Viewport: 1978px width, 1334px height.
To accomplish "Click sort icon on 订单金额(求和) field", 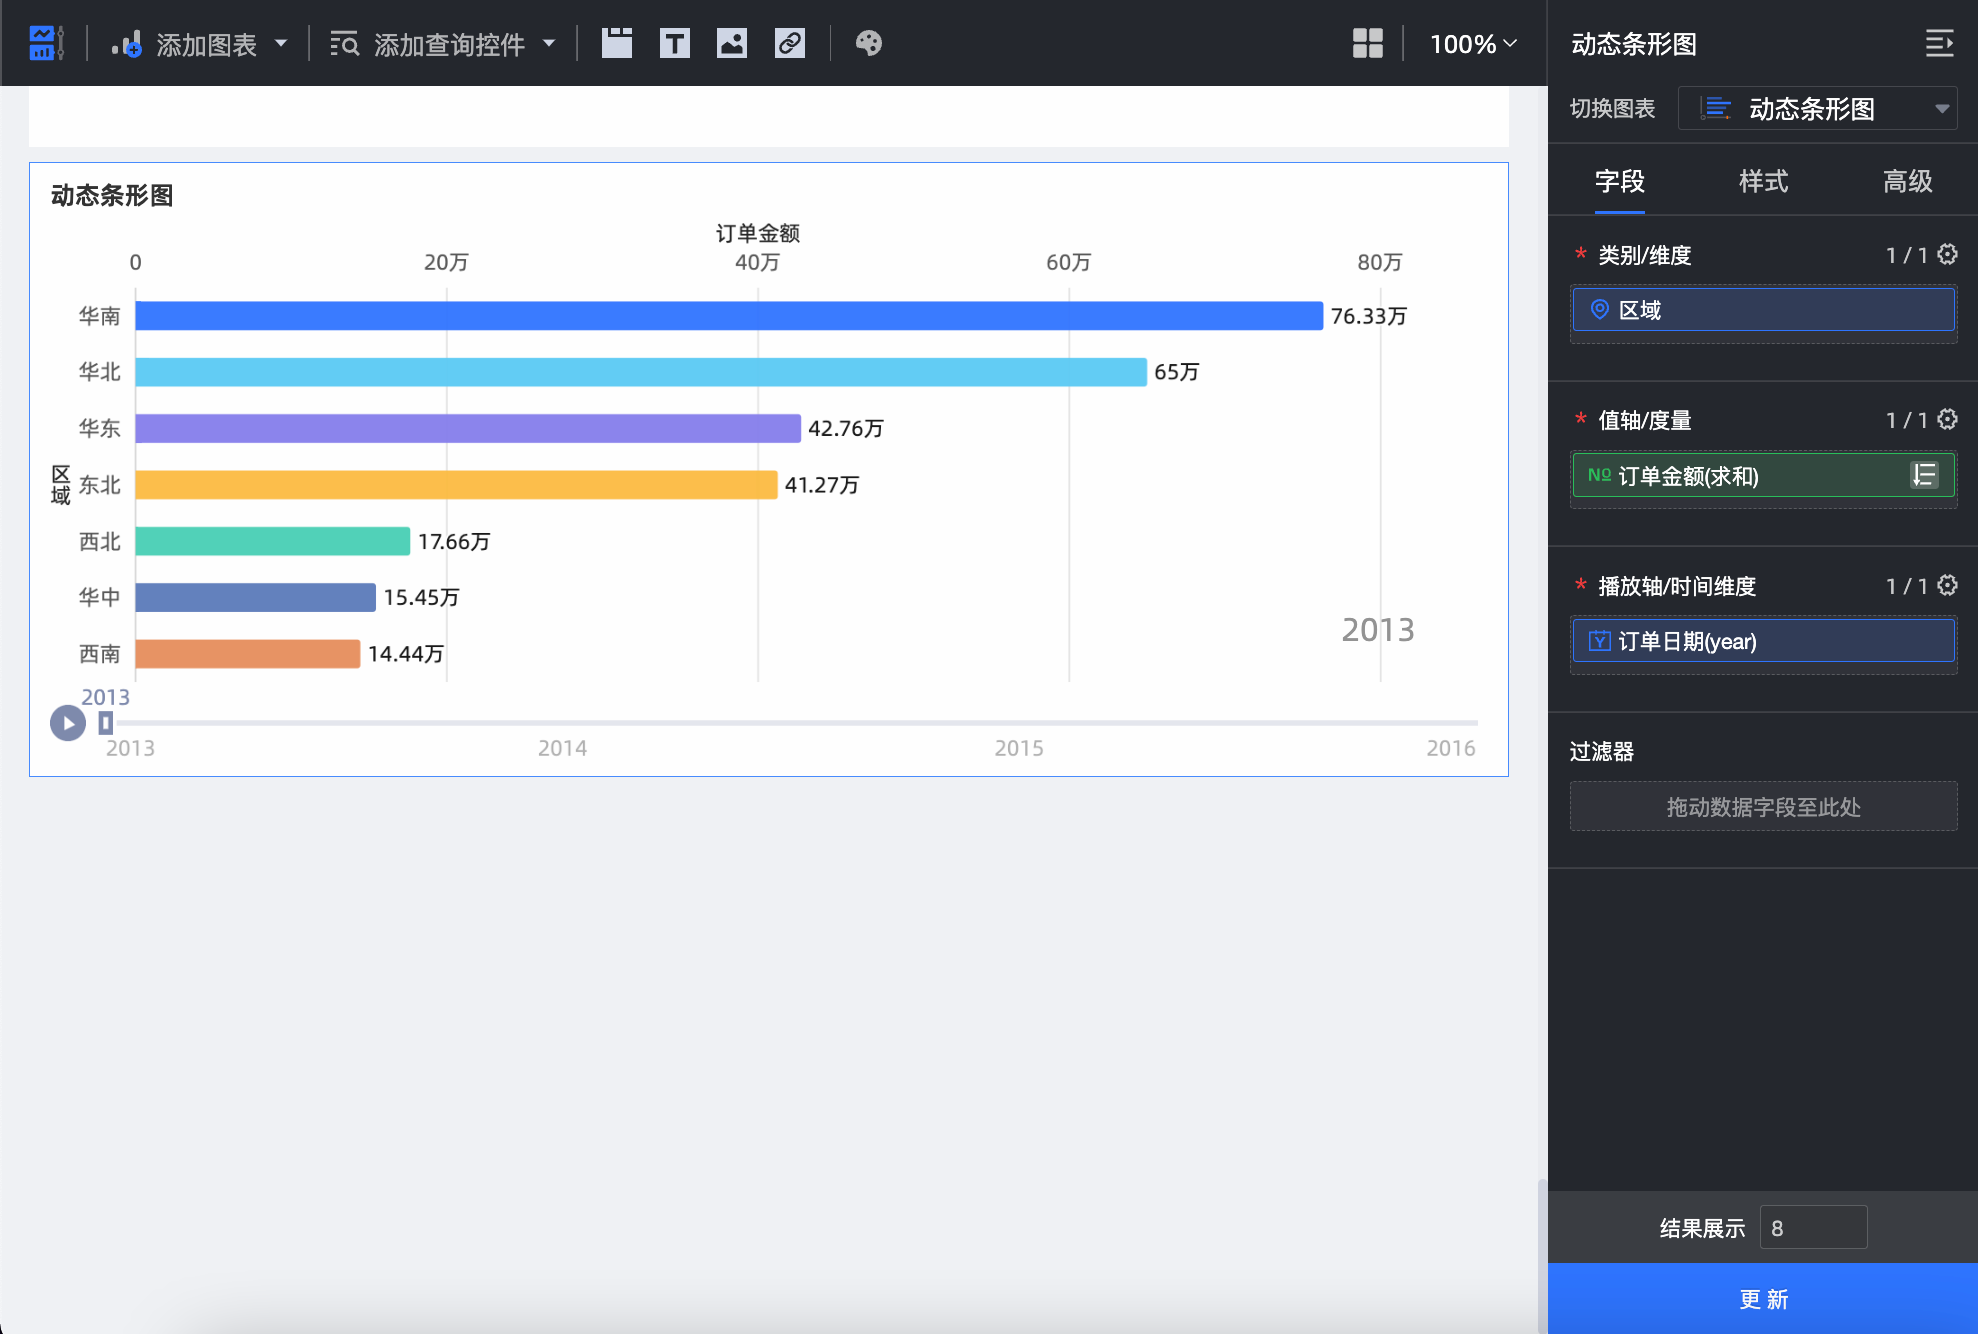I will pyautogui.click(x=1924, y=475).
